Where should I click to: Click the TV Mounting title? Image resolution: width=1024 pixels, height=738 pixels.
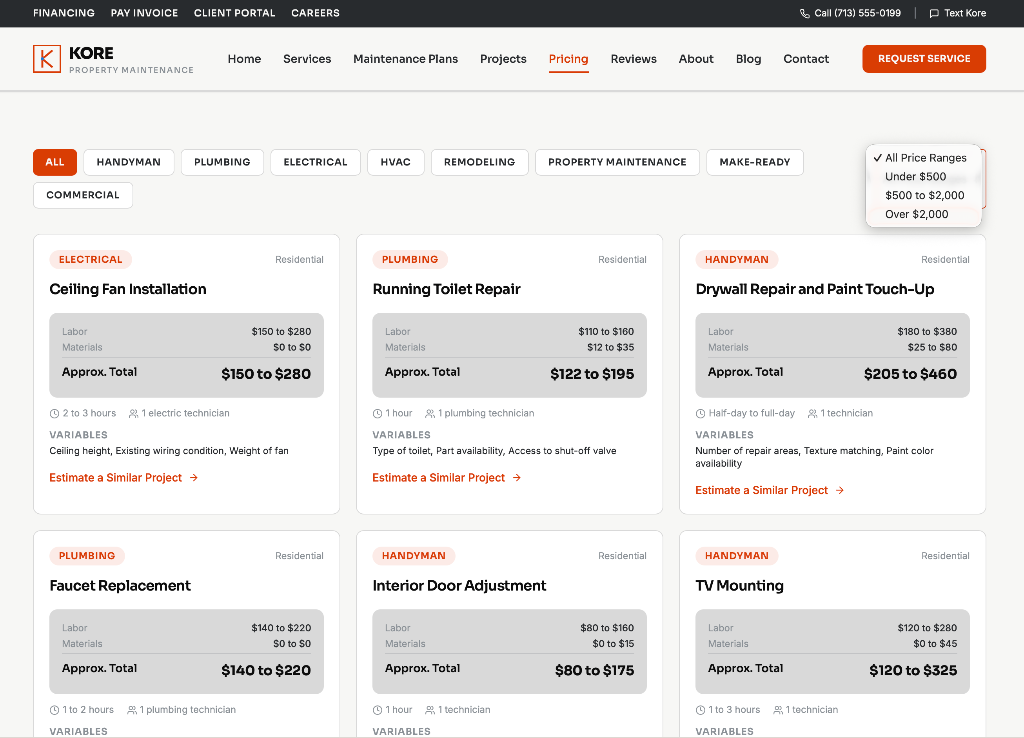coord(739,586)
